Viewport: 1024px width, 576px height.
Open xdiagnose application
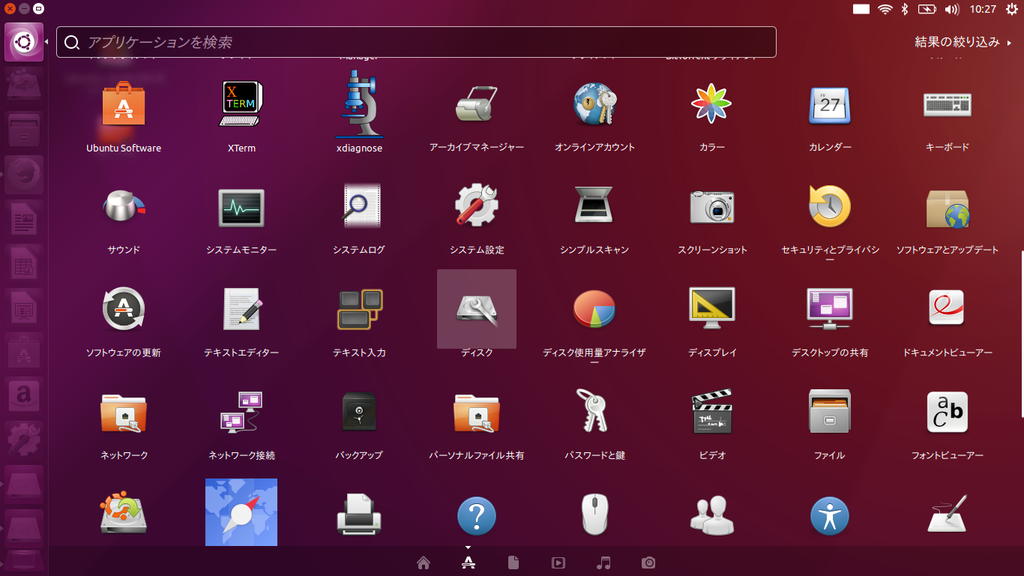(359, 104)
